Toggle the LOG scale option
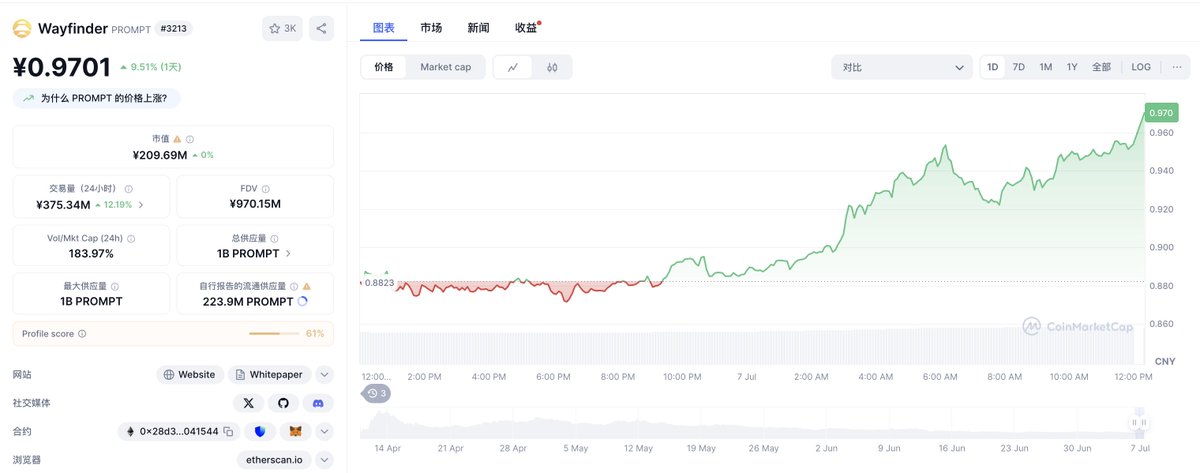 1141,67
